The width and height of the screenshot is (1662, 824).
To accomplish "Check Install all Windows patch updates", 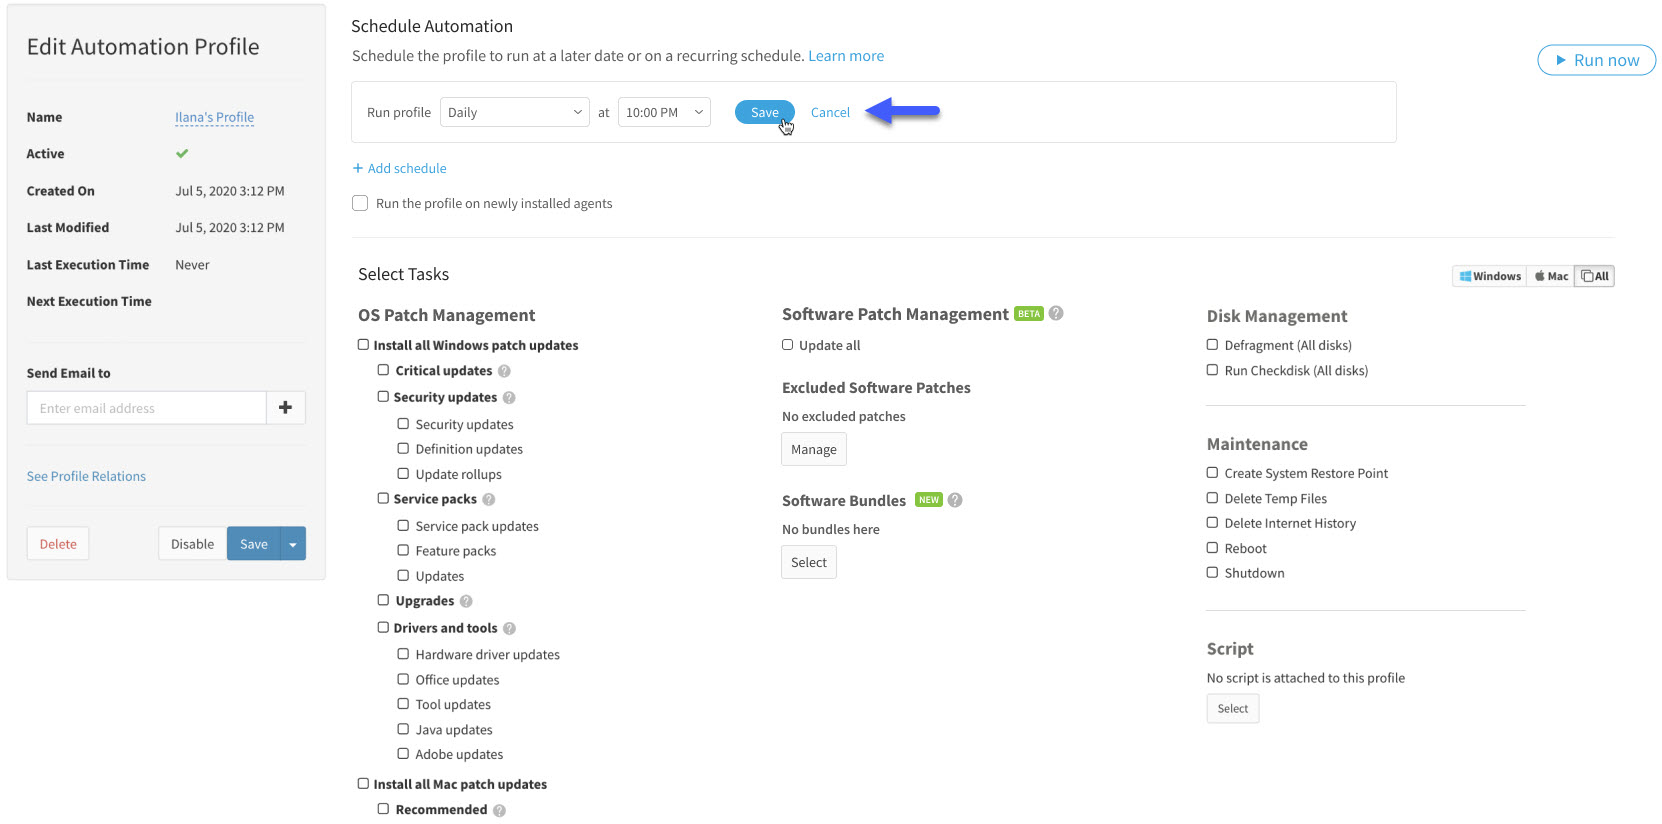I will pyautogui.click(x=364, y=345).
